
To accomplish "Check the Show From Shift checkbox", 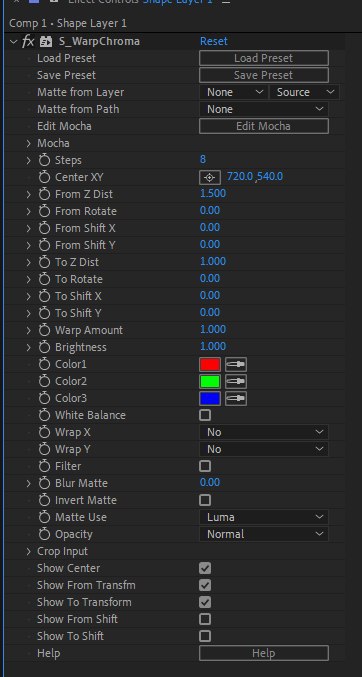I will [205, 619].
